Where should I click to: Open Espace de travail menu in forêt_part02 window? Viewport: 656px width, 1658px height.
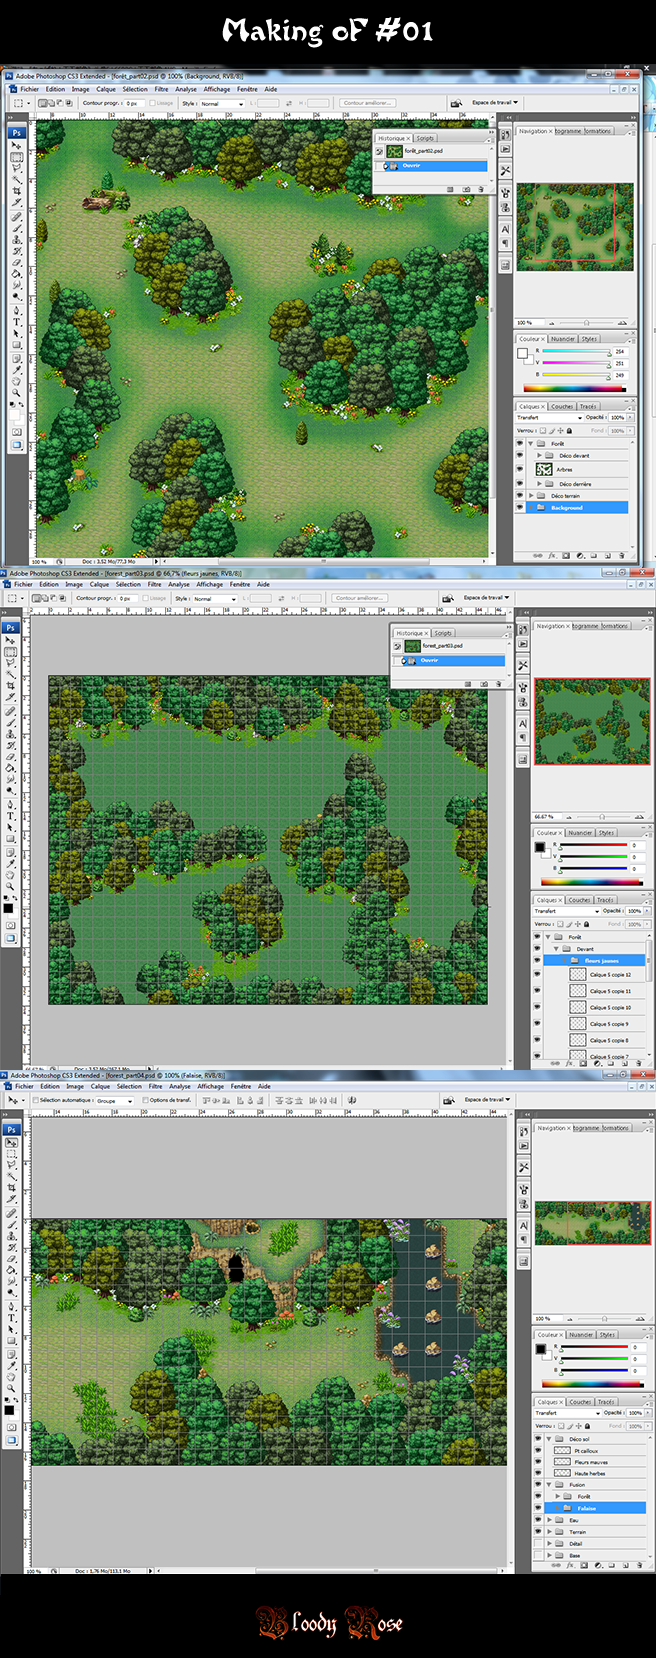pos(495,102)
